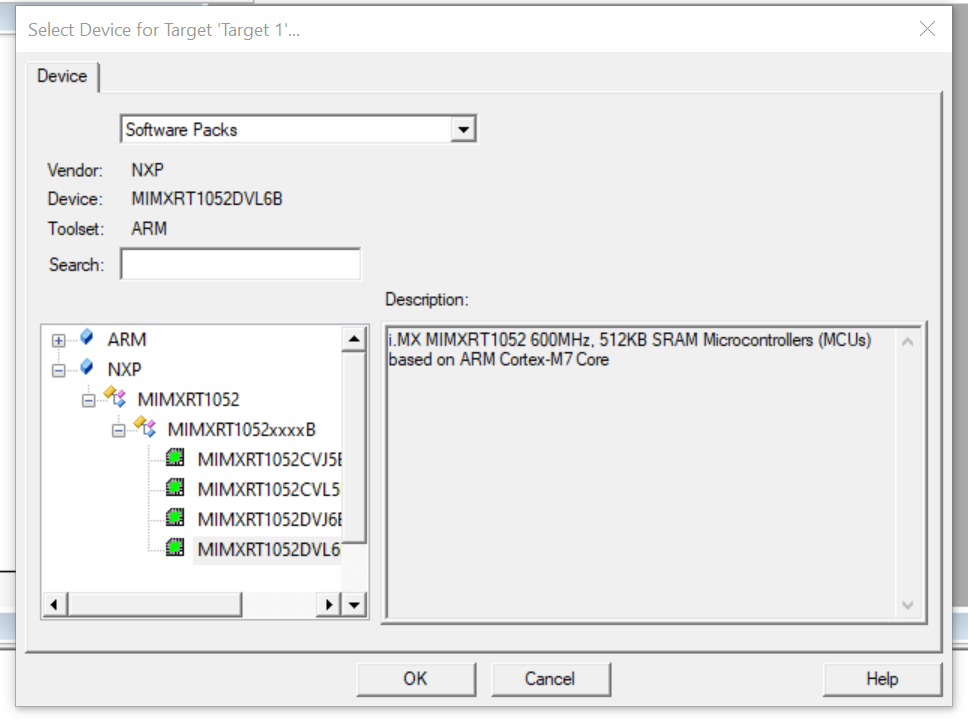
Task: Click the device description text
Action: [630, 350]
